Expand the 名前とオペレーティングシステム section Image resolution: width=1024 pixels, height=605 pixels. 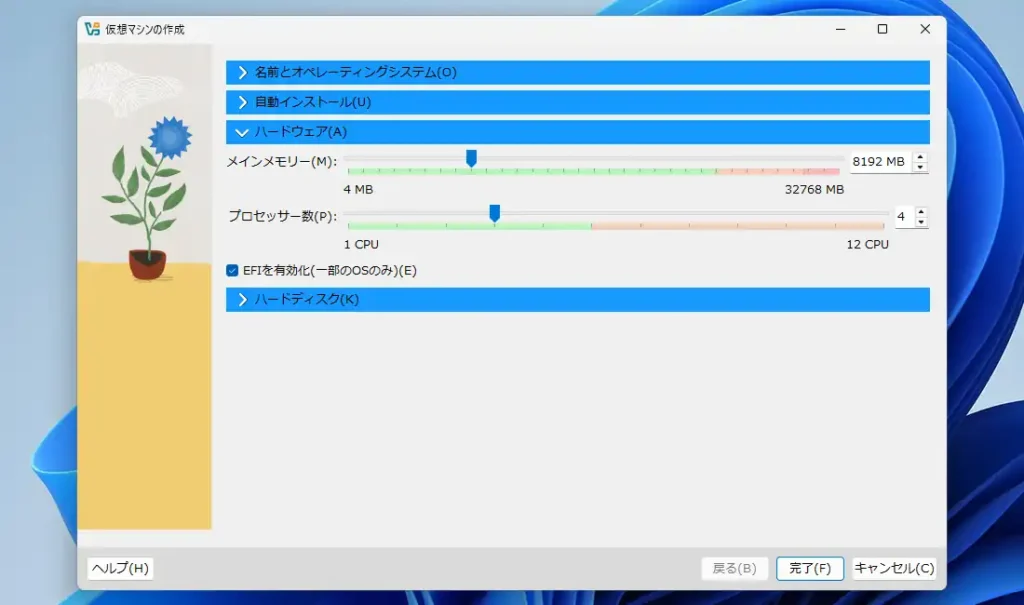(242, 72)
